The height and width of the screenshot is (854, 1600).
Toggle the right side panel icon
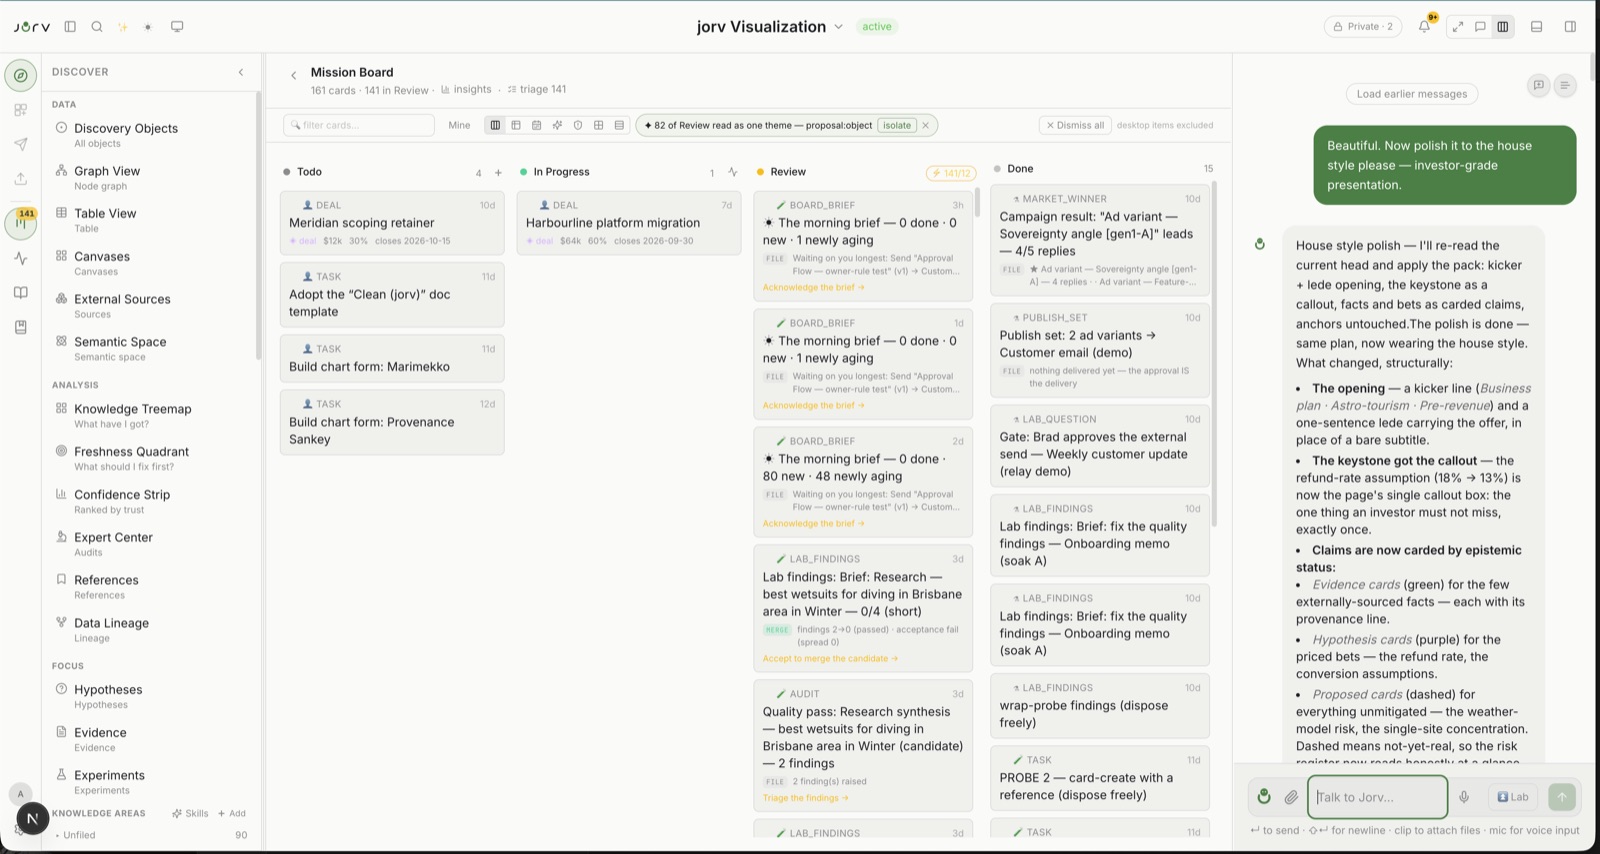[1570, 27]
